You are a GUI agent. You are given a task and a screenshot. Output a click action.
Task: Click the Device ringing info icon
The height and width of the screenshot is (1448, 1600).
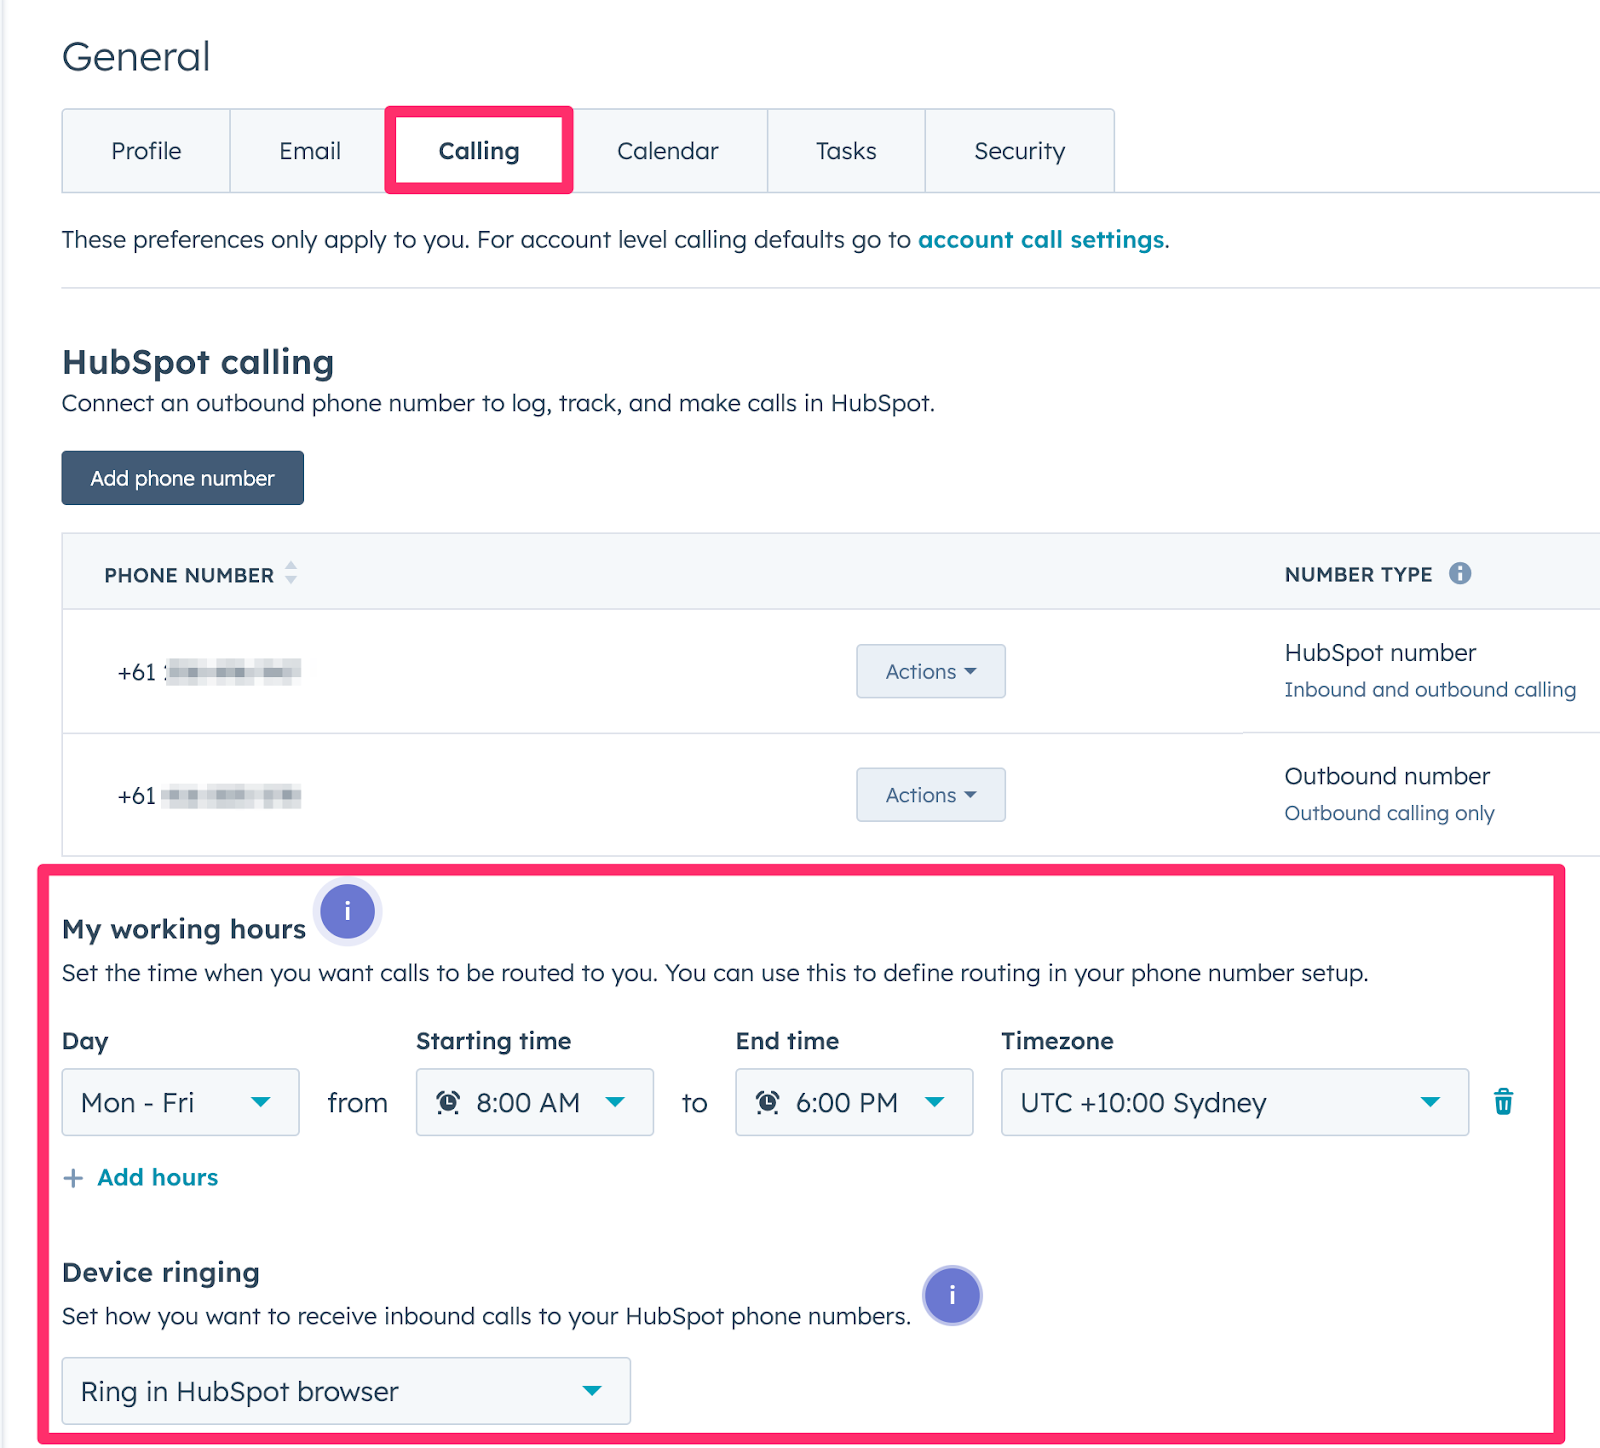(952, 1295)
